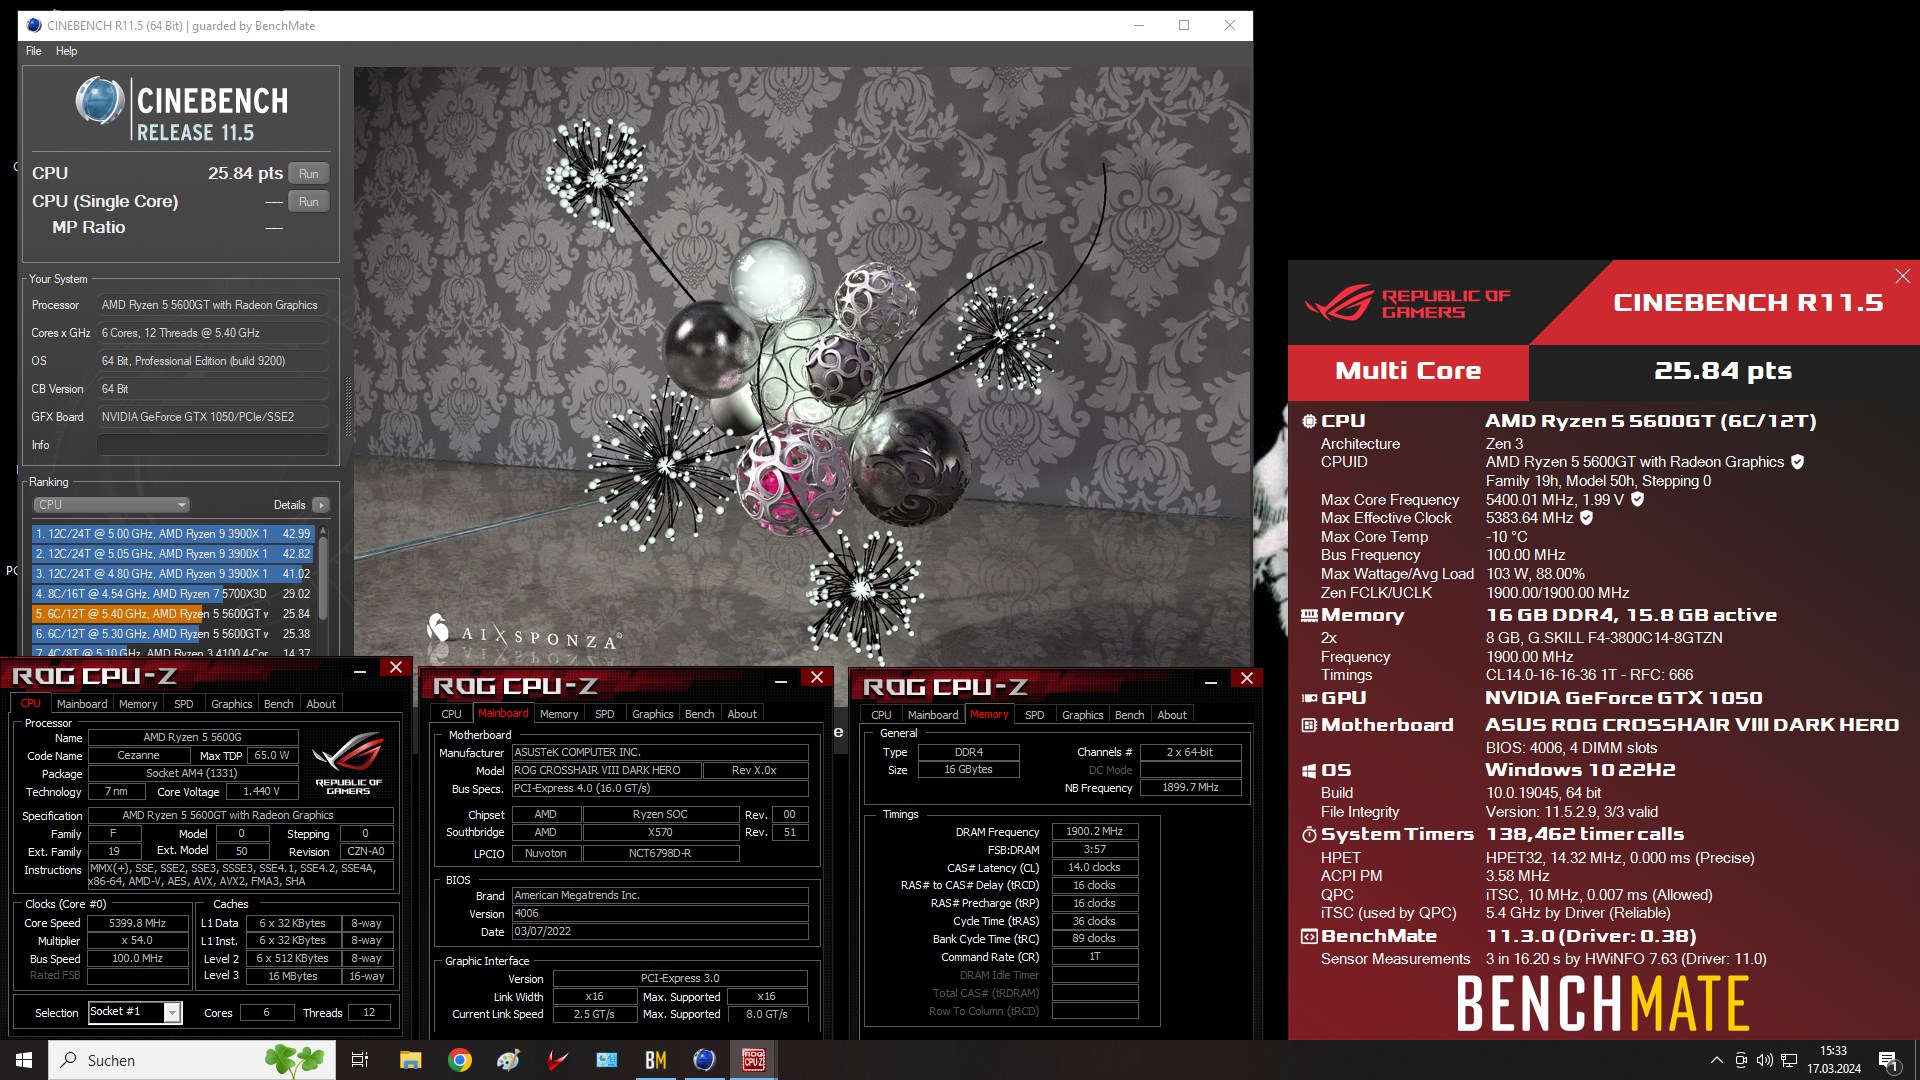Click the Core Speed 5399.8 MHz value
This screenshot has width=1920, height=1080.
click(x=138, y=924)
